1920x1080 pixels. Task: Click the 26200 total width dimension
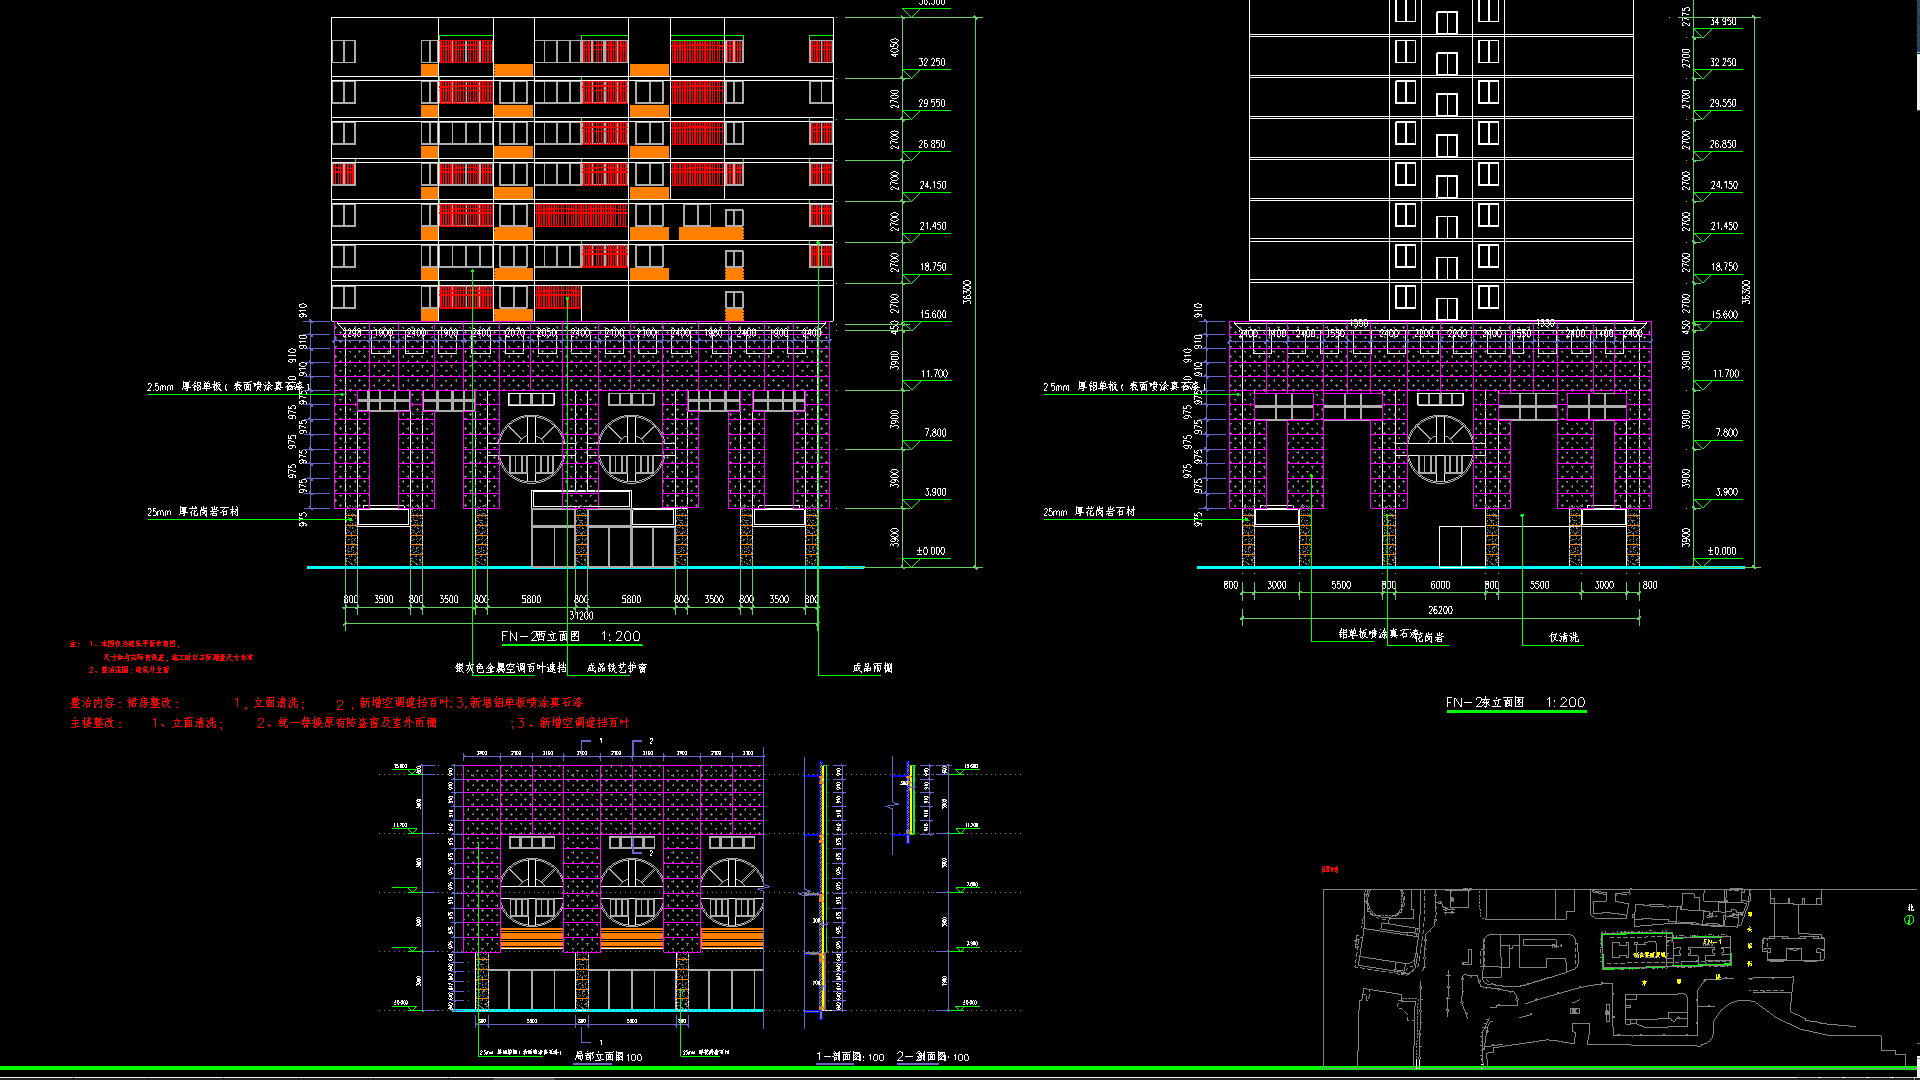click(1440, 610)
